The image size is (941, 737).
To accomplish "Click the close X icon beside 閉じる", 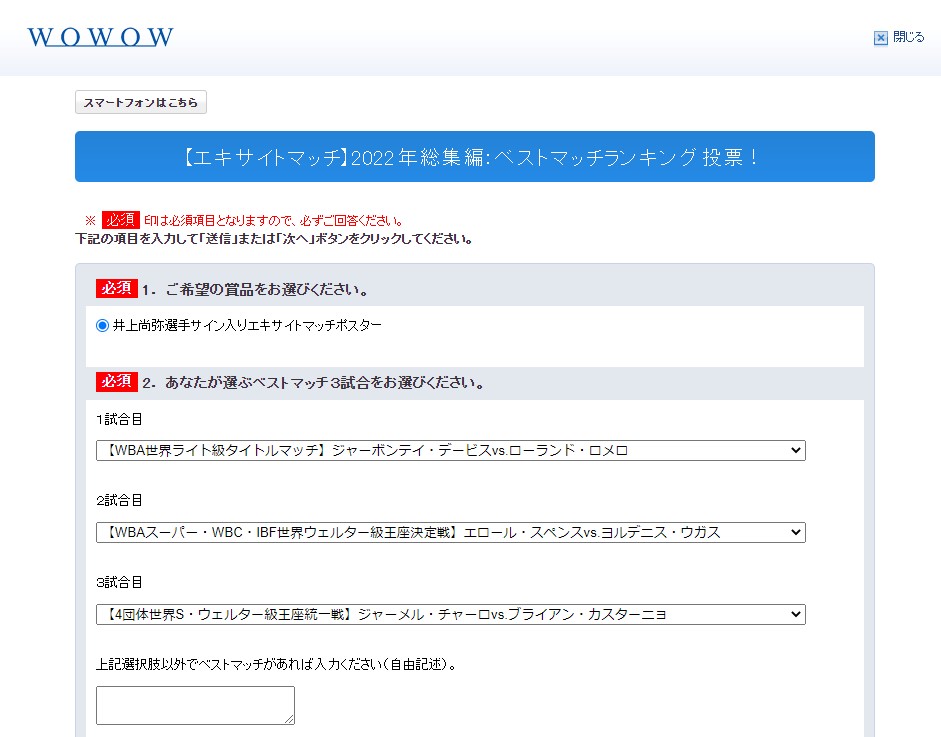I will coord(880,38).
